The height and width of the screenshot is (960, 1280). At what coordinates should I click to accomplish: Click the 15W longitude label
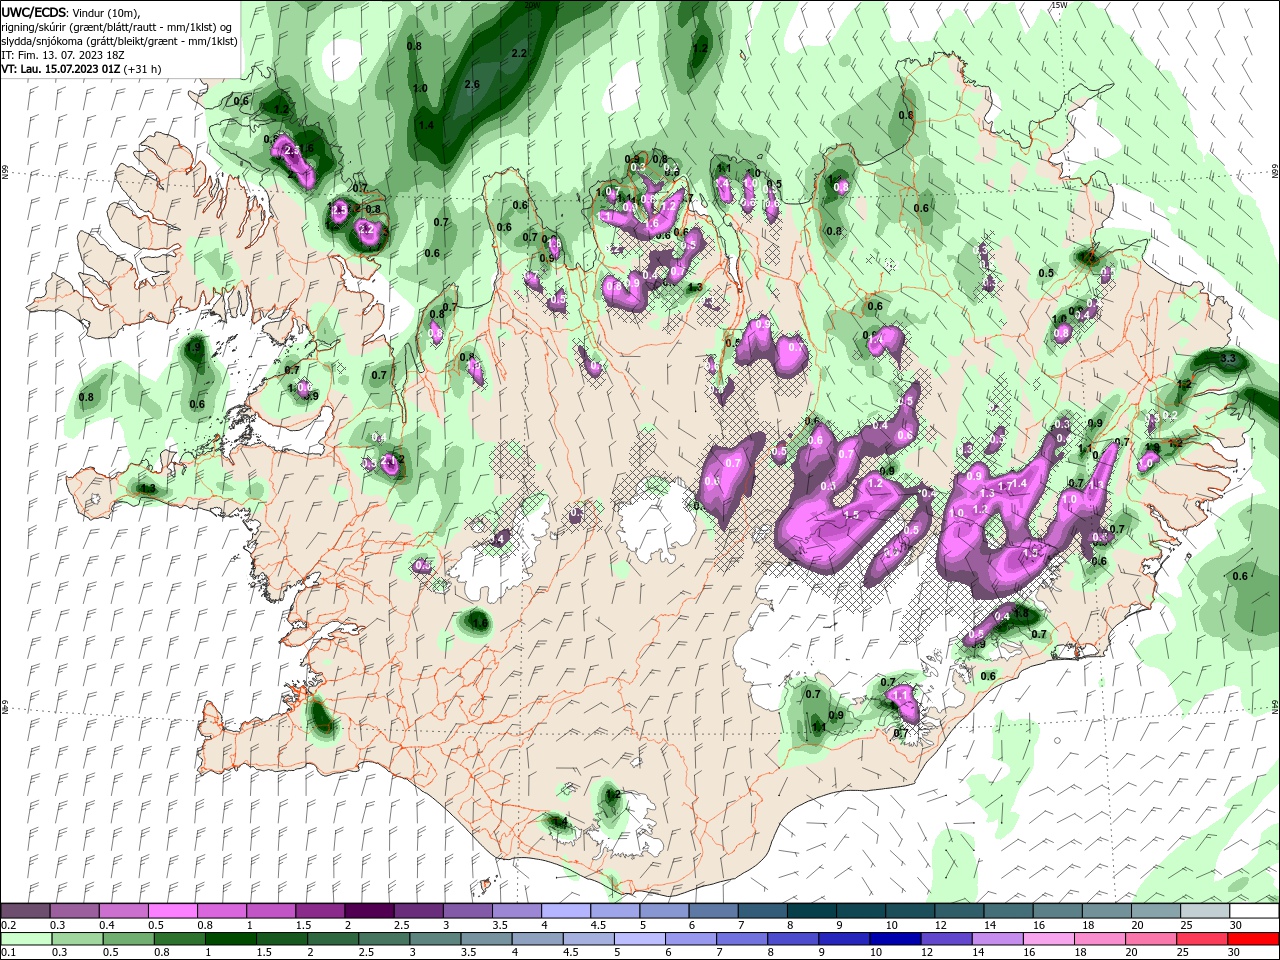coord(1060,5)
